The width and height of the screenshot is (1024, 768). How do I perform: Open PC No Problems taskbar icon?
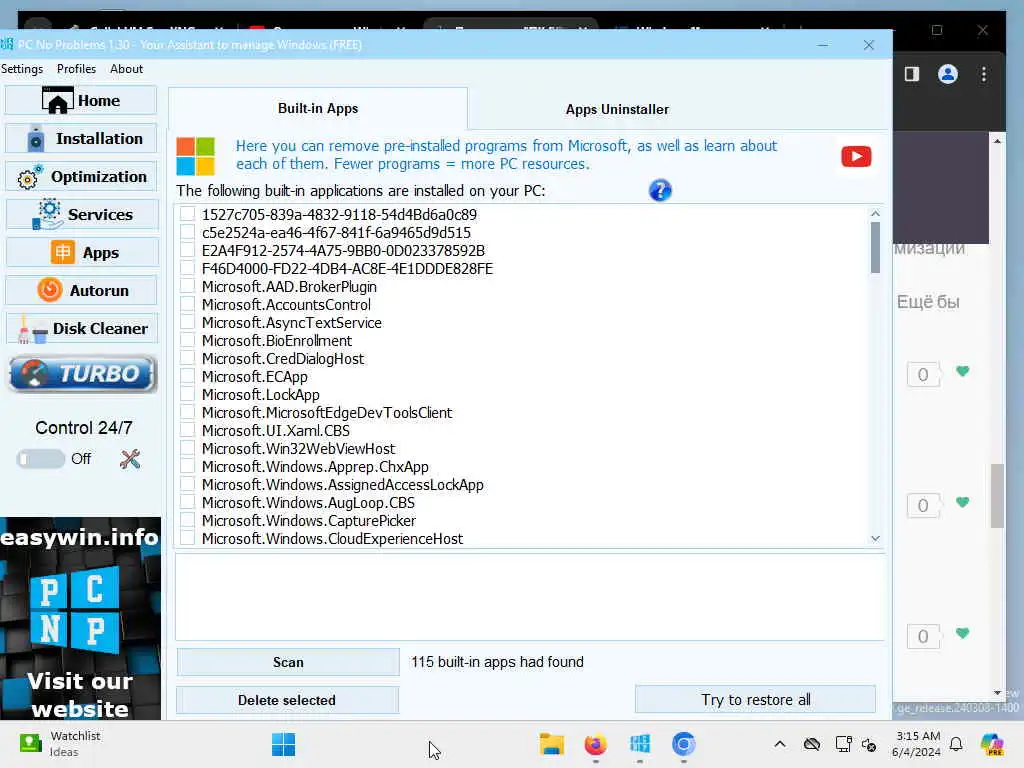[x=639, y=744]
